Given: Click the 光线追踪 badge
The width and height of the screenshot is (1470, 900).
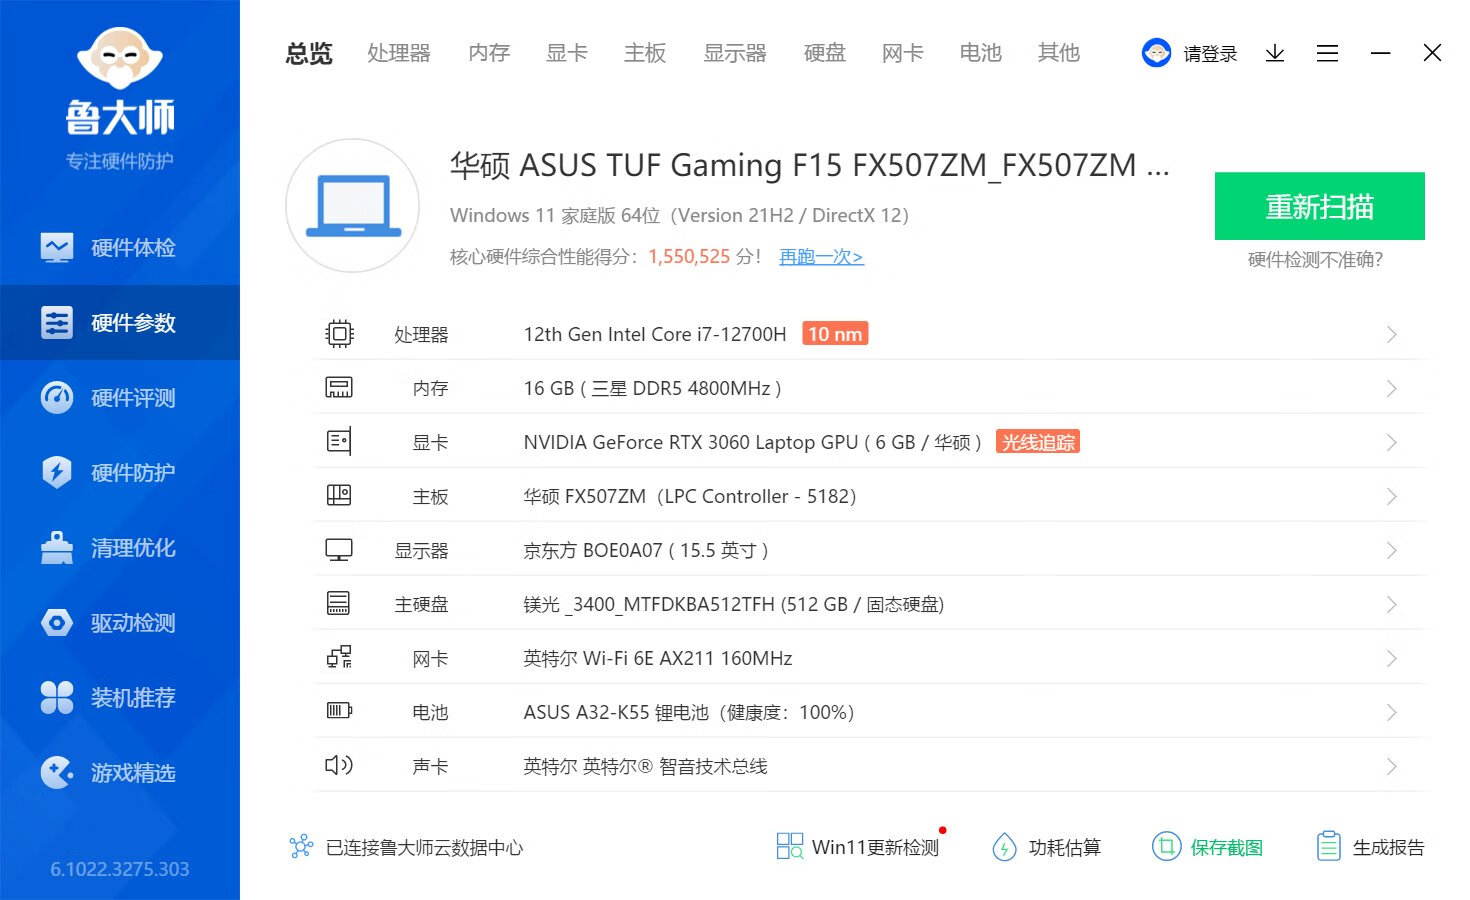Looking at the screenshot, I should pos(1038,442).
